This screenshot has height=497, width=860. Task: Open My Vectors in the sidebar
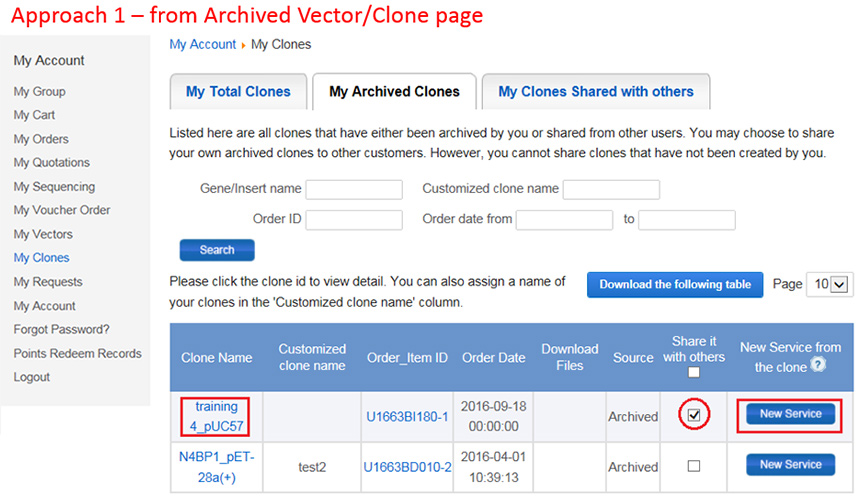pyautogui.click(x=43, y=234)
